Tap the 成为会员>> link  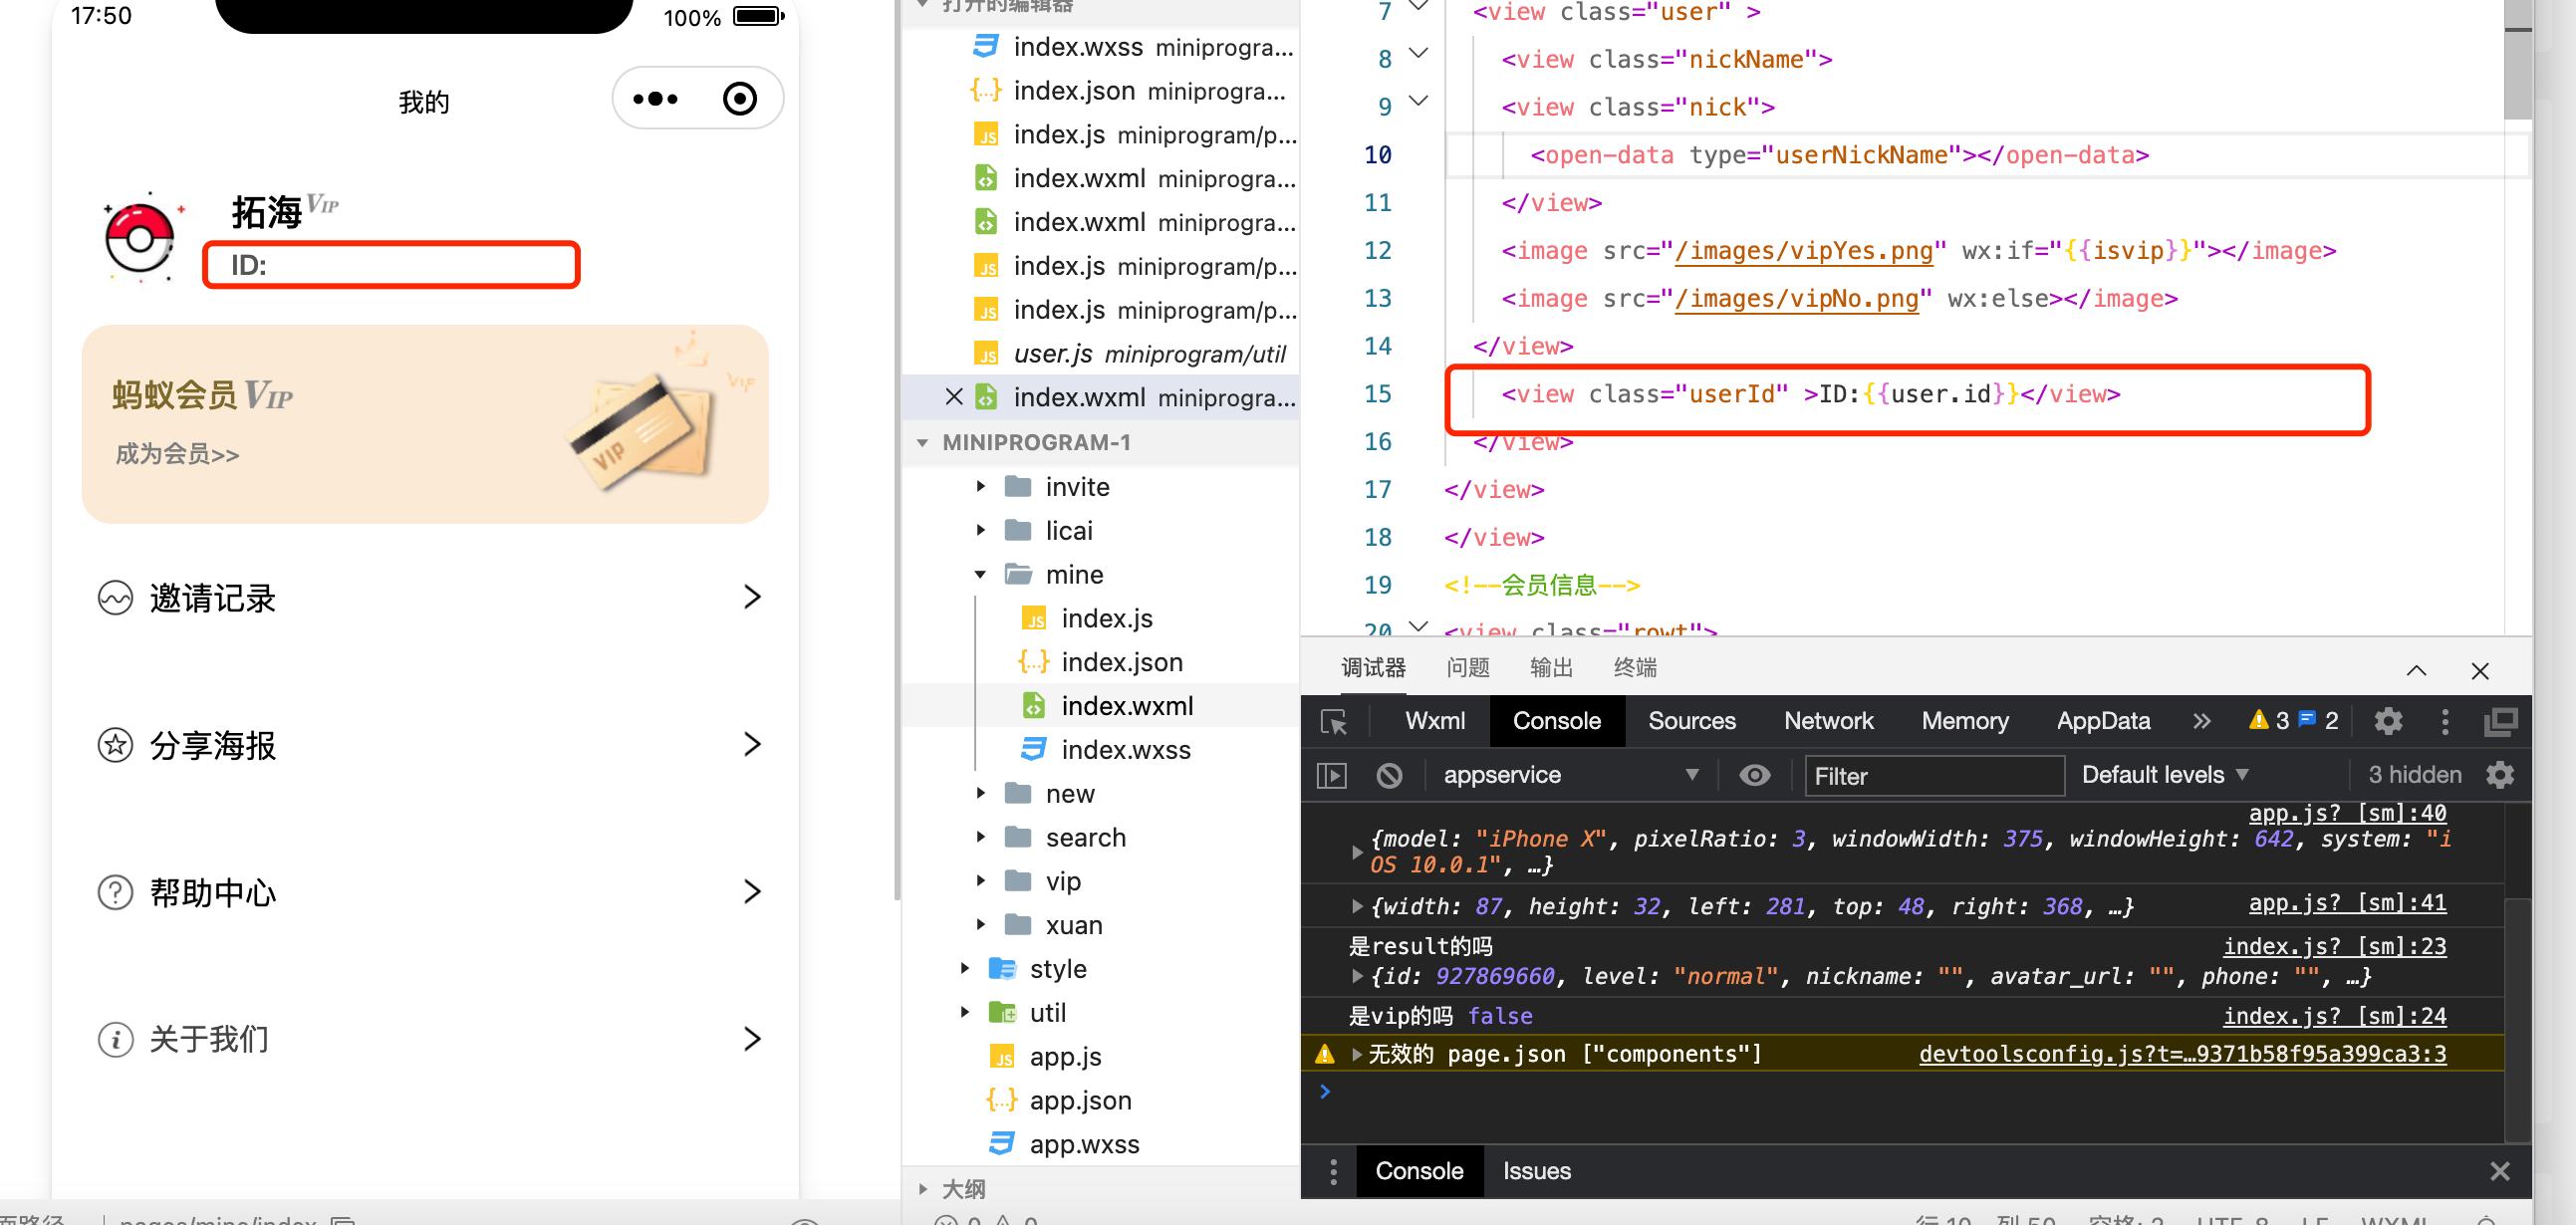coord(177,454)
